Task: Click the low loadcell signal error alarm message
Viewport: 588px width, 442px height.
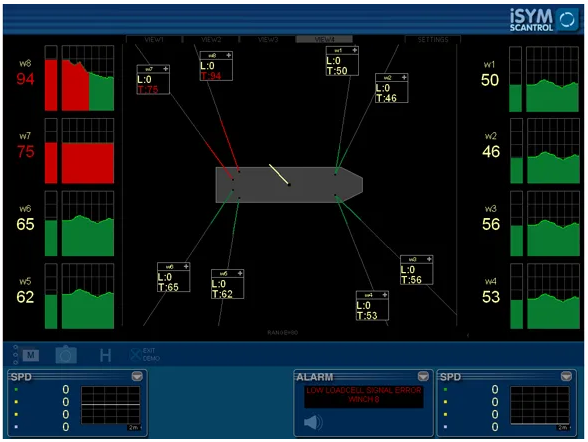Action: 364,395
